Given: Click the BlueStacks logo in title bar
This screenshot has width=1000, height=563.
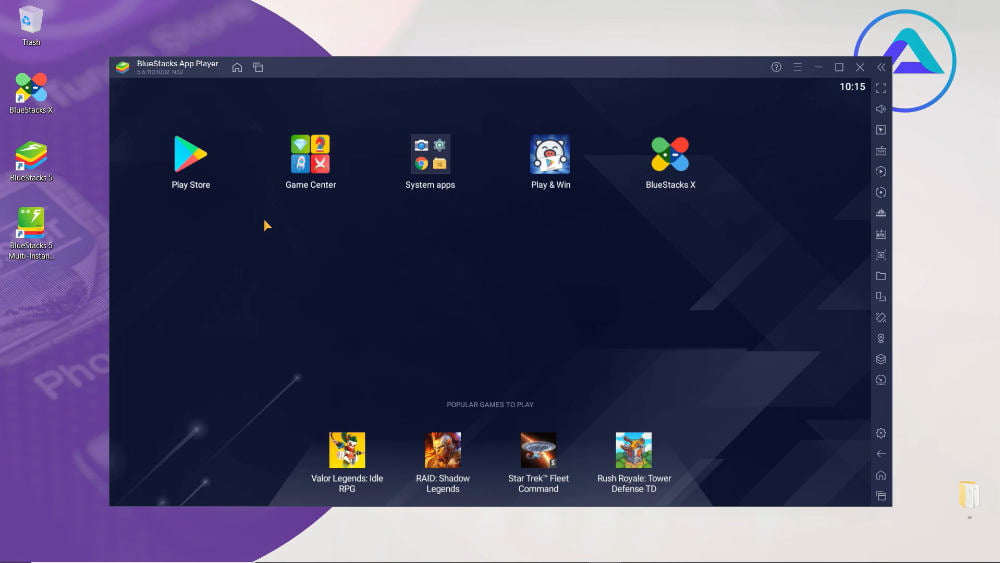Looking at the screenshot, I should pos(122,67).
